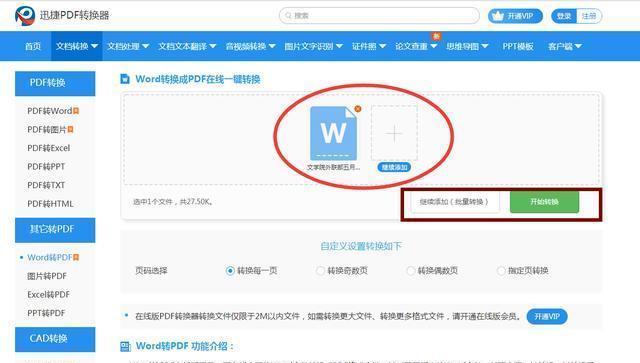Click the Word document file icon
This screenshot has height=363, width=640.
(x=333, y=133)
